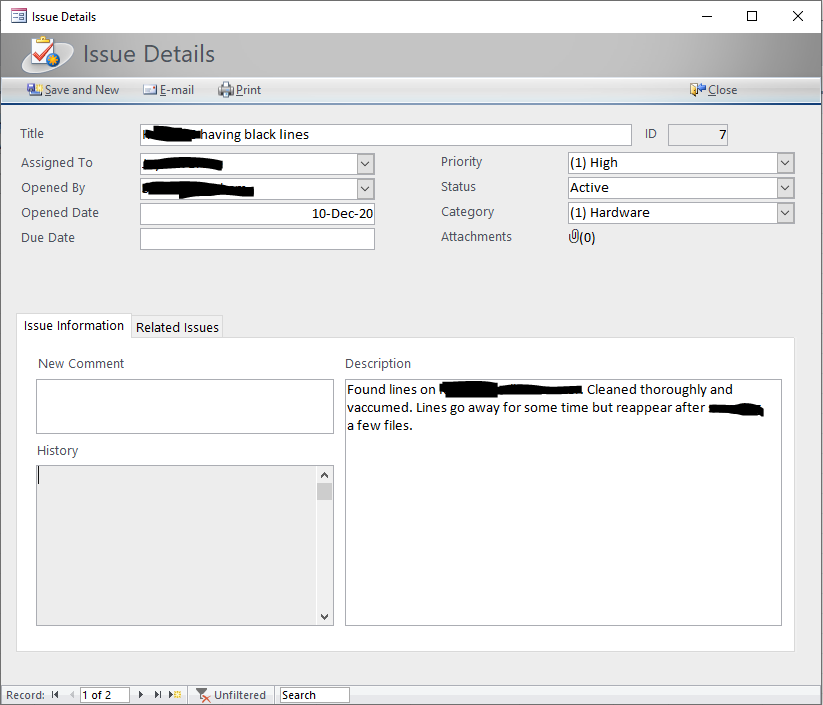Click the empty Due Date field

pyautogui.click(x=257, y=239)
